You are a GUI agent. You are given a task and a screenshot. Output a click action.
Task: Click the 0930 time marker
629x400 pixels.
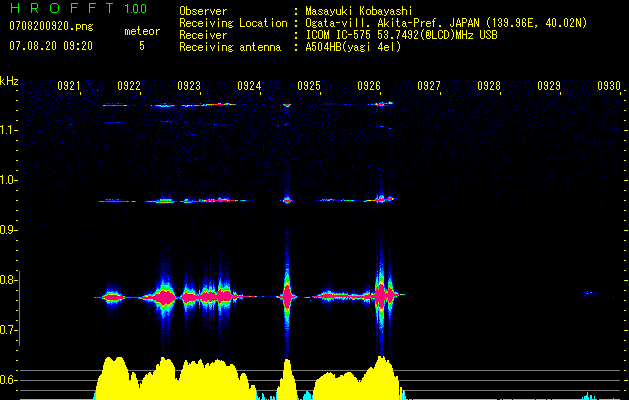tap(609, 86)
